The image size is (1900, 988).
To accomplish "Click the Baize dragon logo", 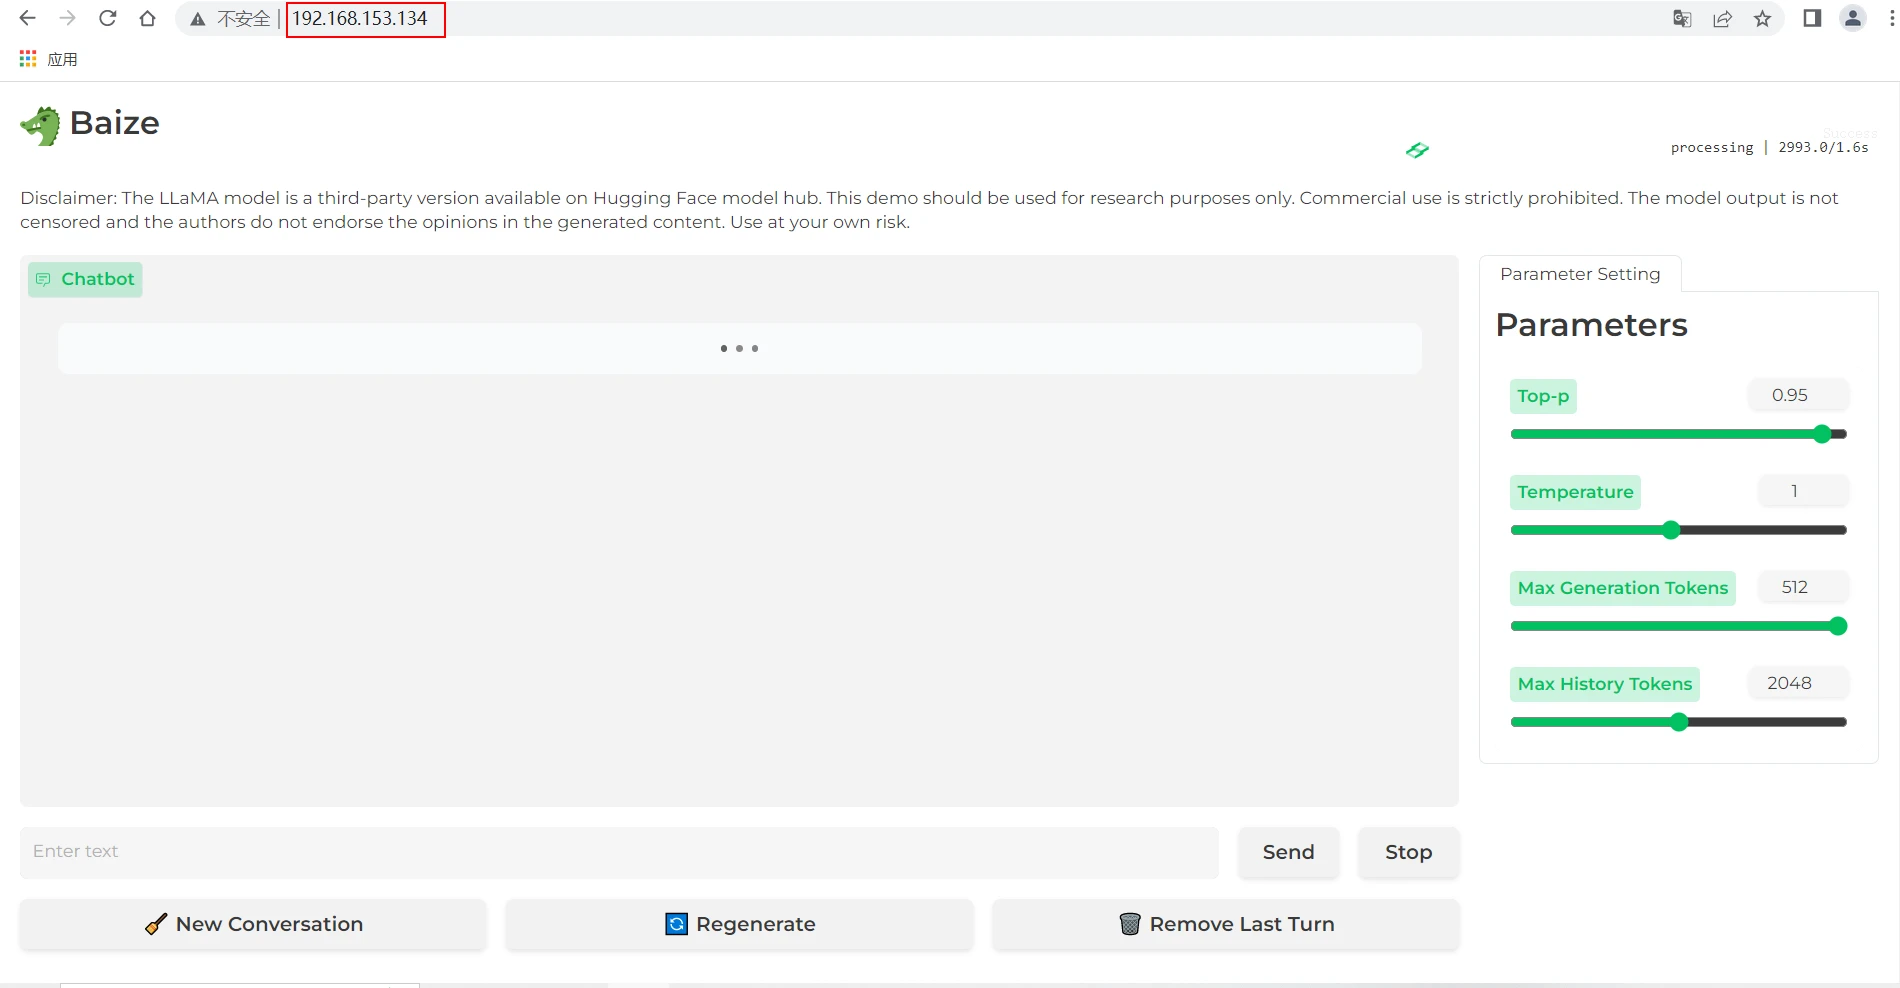I will [40, 125].
